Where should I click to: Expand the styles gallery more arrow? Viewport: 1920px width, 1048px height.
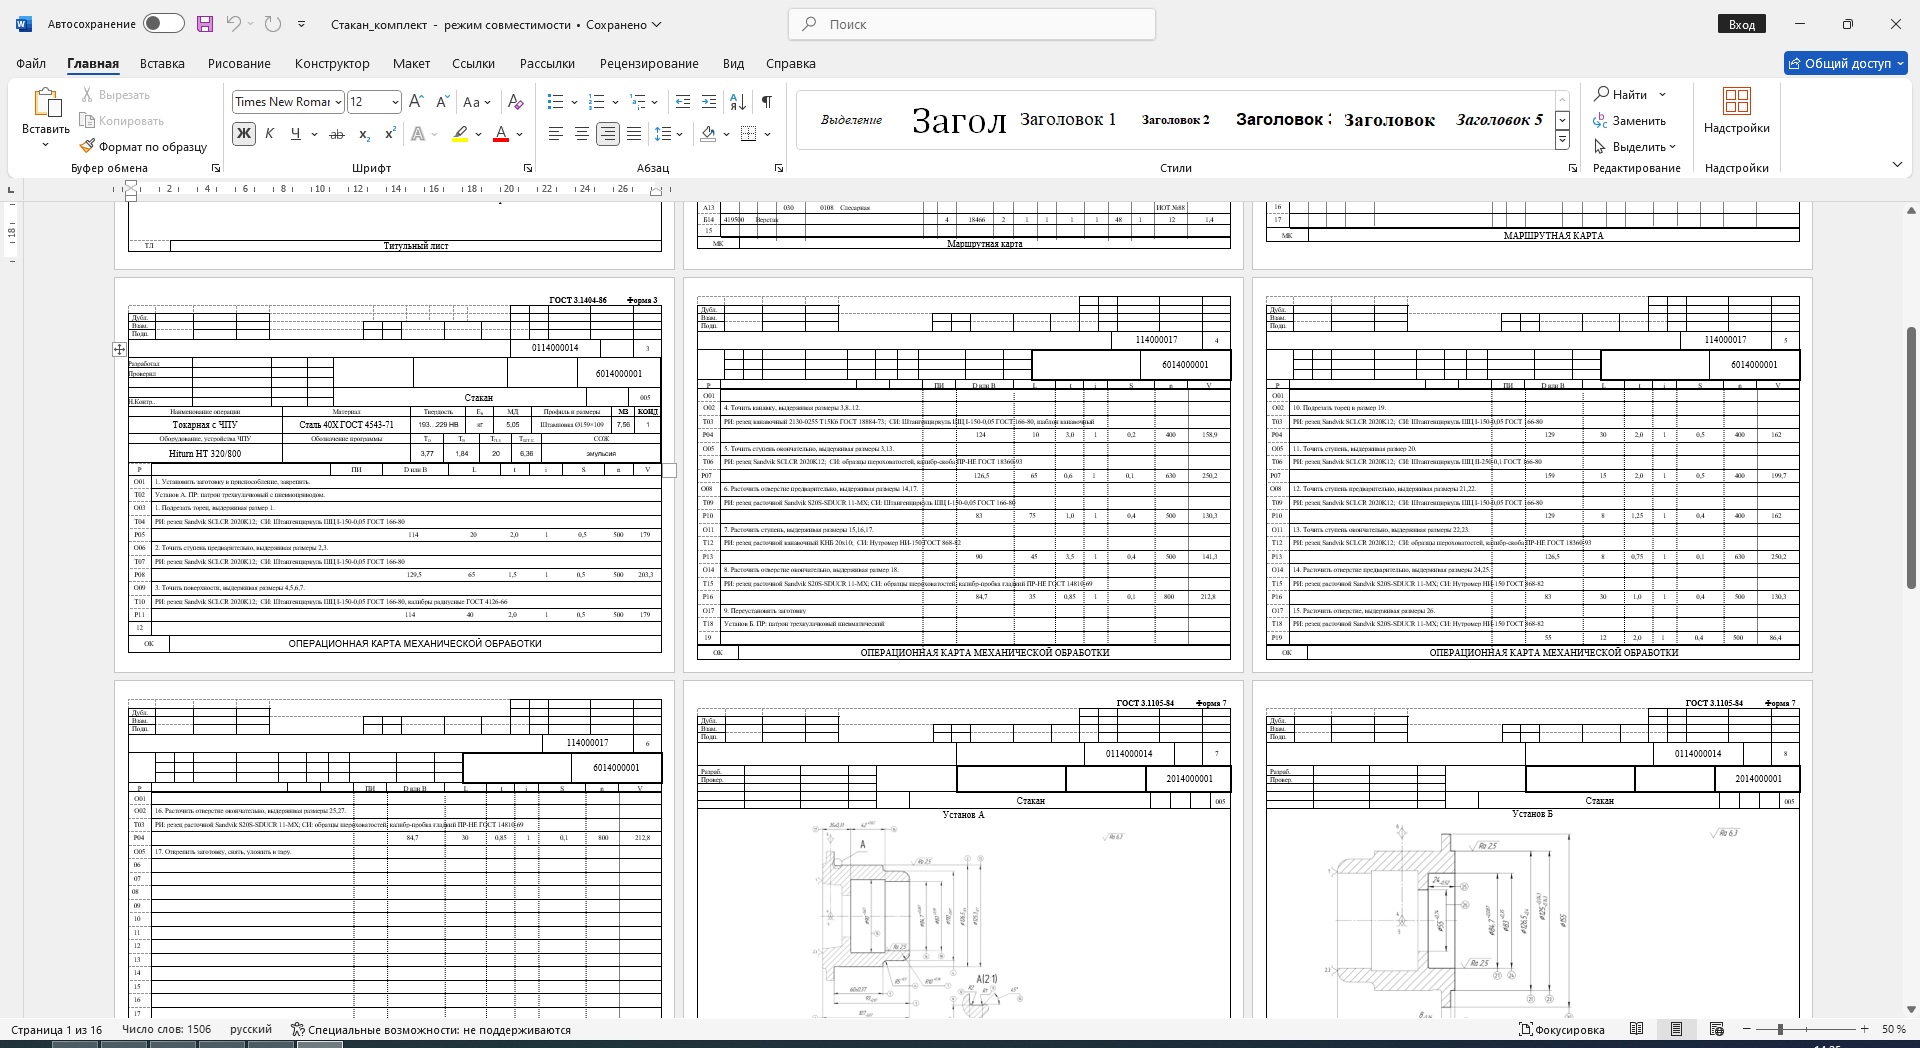pos(1562,141)
